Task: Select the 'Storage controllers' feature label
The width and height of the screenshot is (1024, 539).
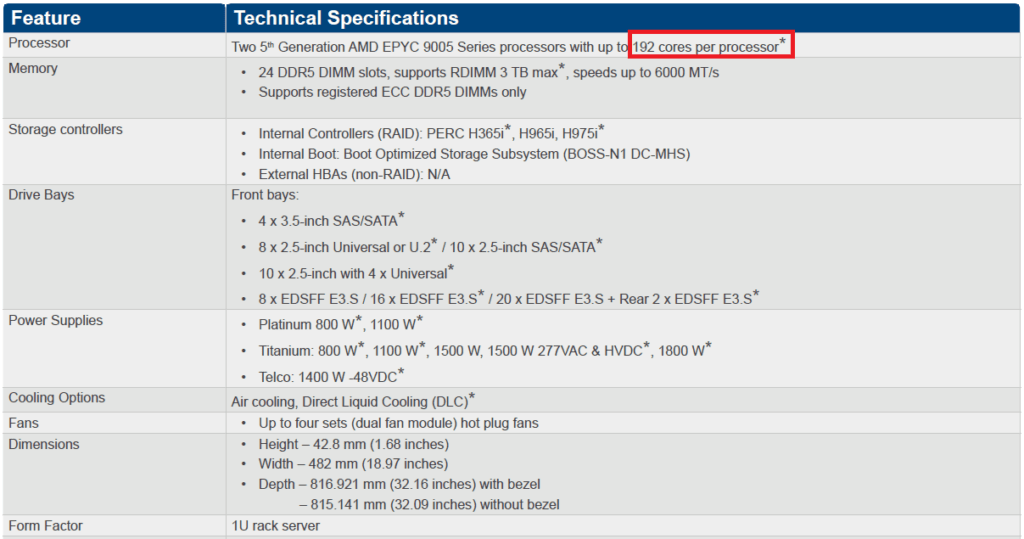Action: [65, 129]
